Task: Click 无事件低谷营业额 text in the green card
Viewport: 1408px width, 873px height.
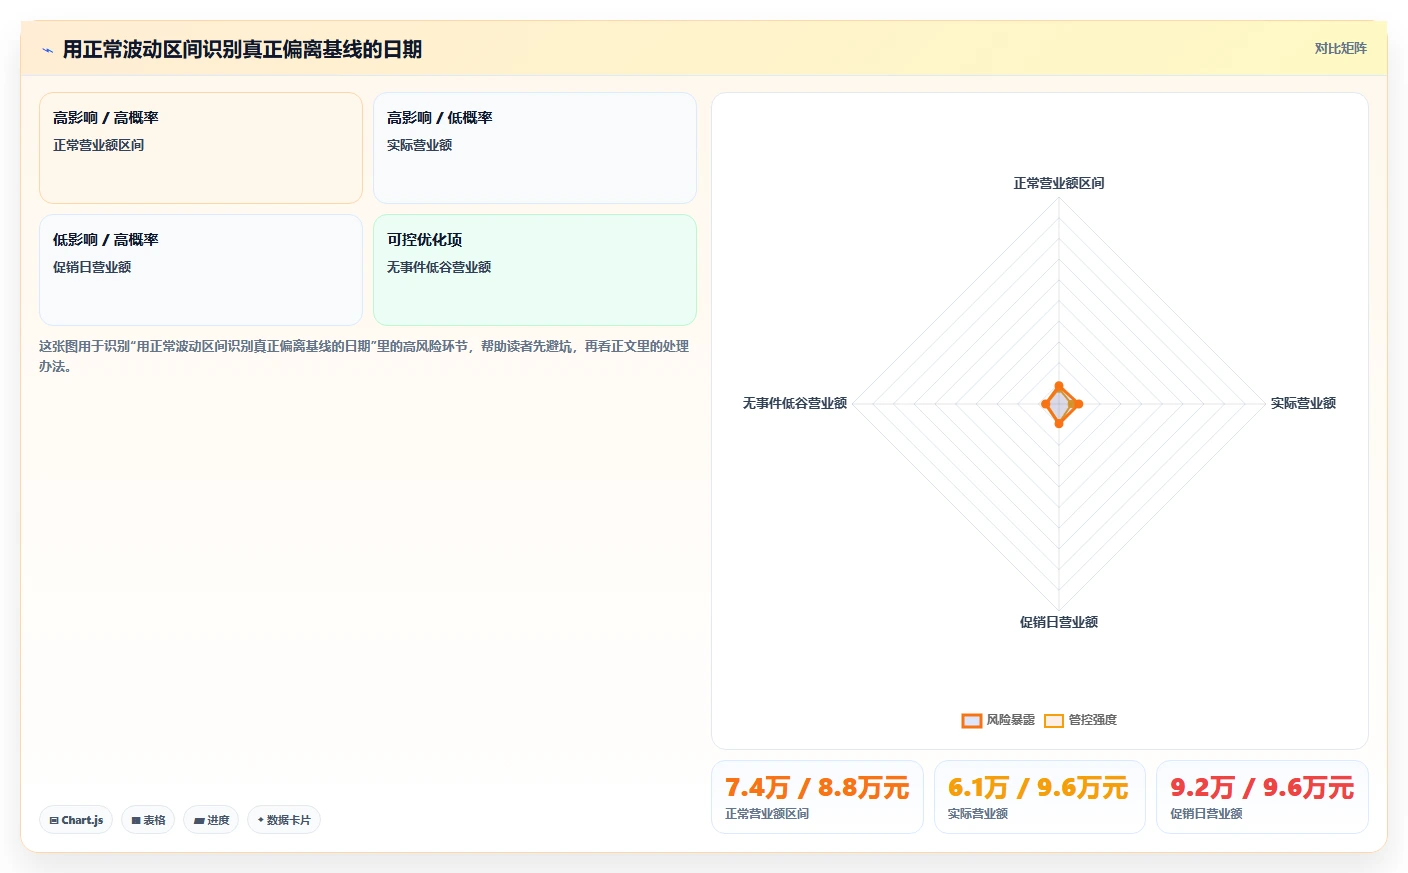Action: pos(439,267)
